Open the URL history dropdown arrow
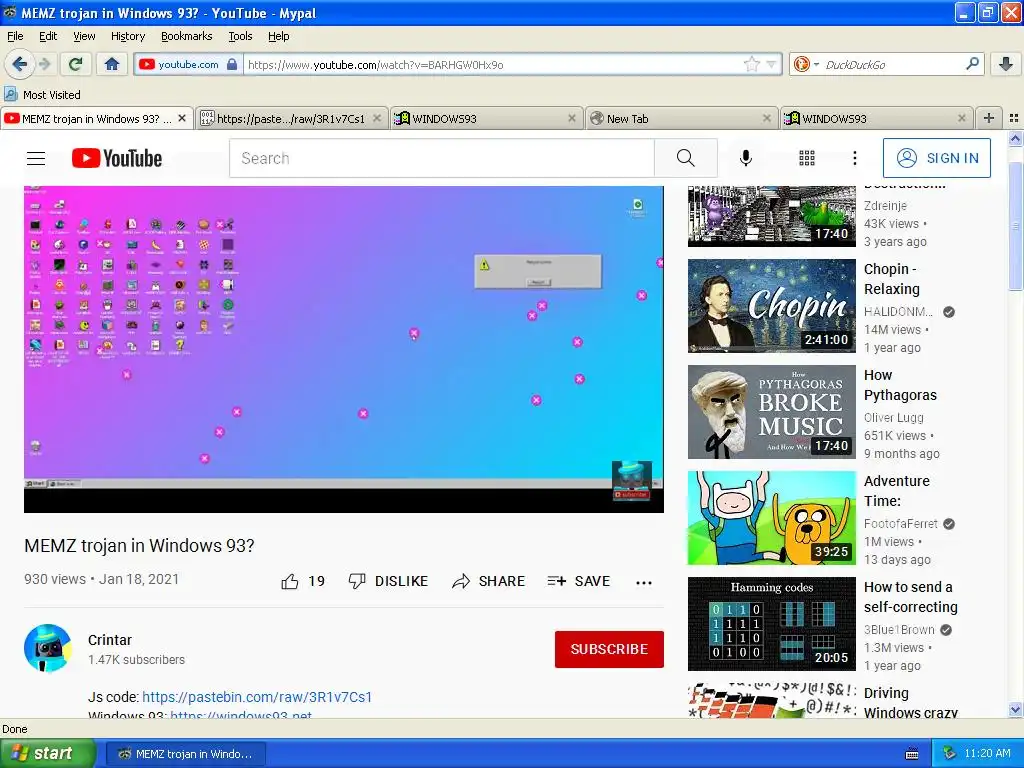 point(771,65)
